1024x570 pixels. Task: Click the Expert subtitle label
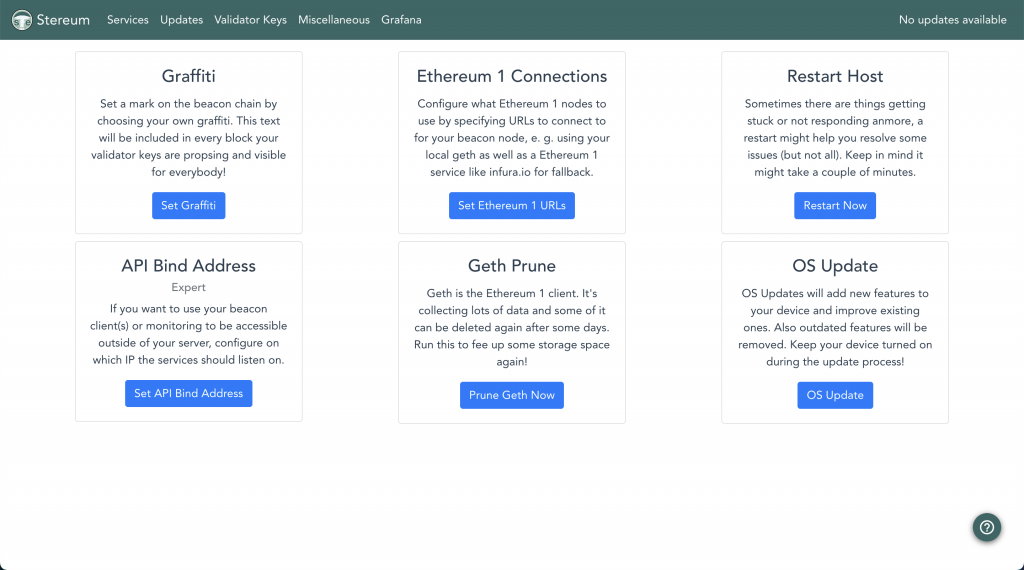(189, 287)
